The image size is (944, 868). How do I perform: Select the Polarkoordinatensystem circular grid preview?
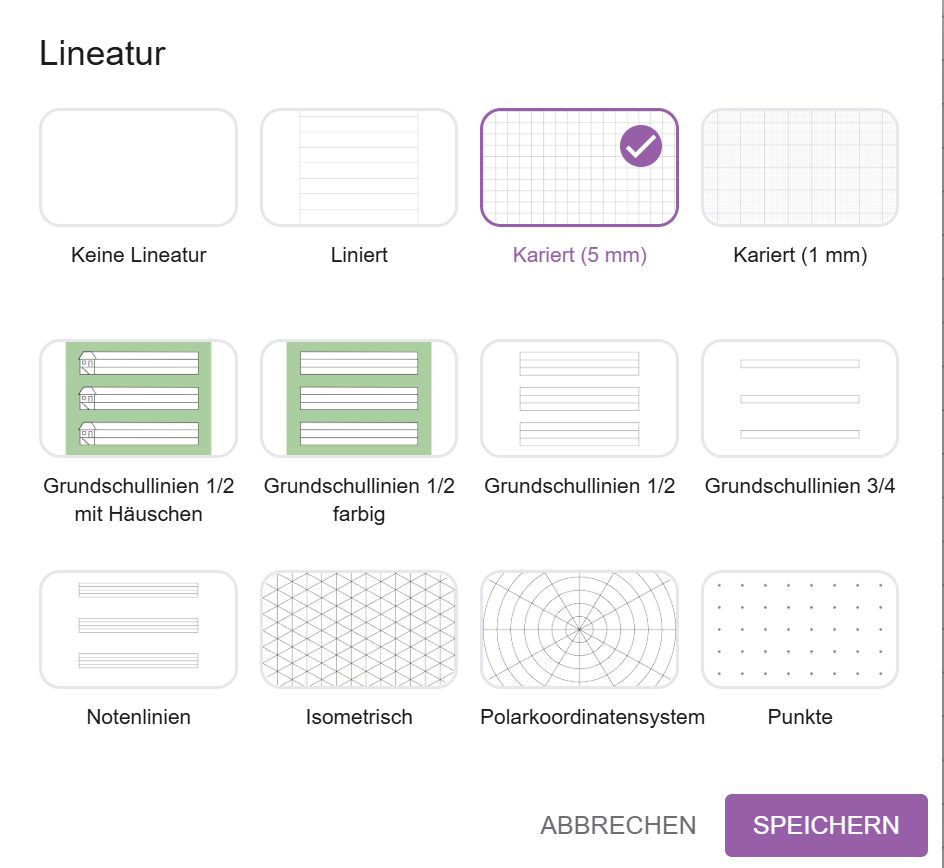point(579,630)
